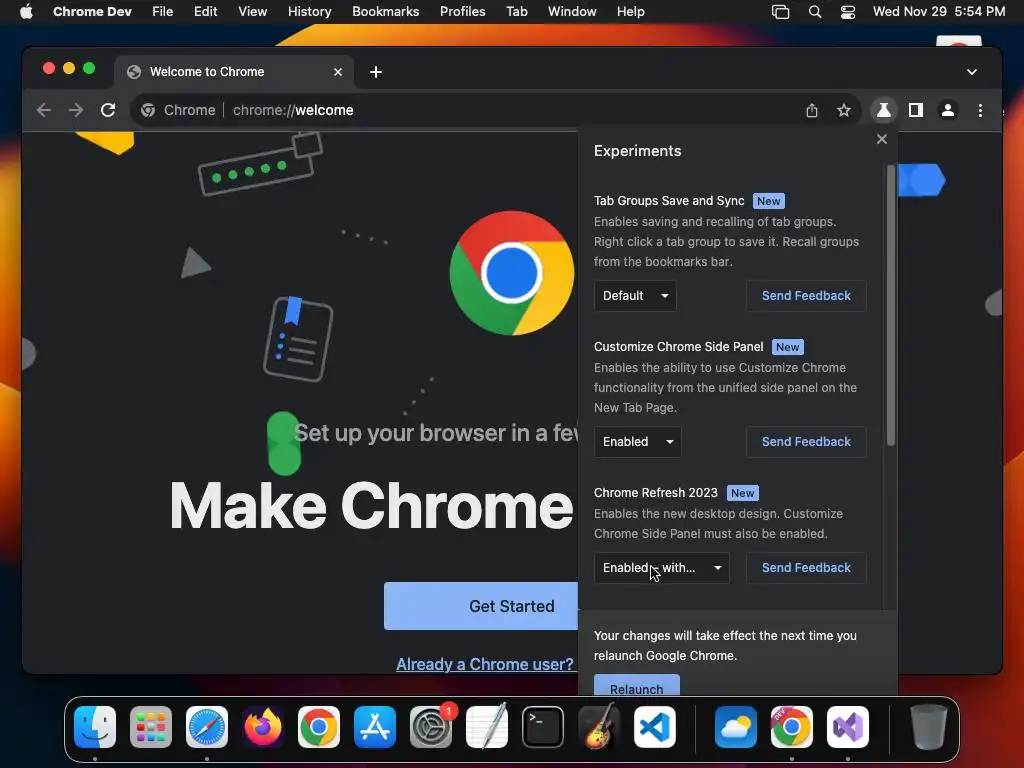Bookmark this tab with the star
This screenshot has height=768, width=1024.
coord(844,110)
